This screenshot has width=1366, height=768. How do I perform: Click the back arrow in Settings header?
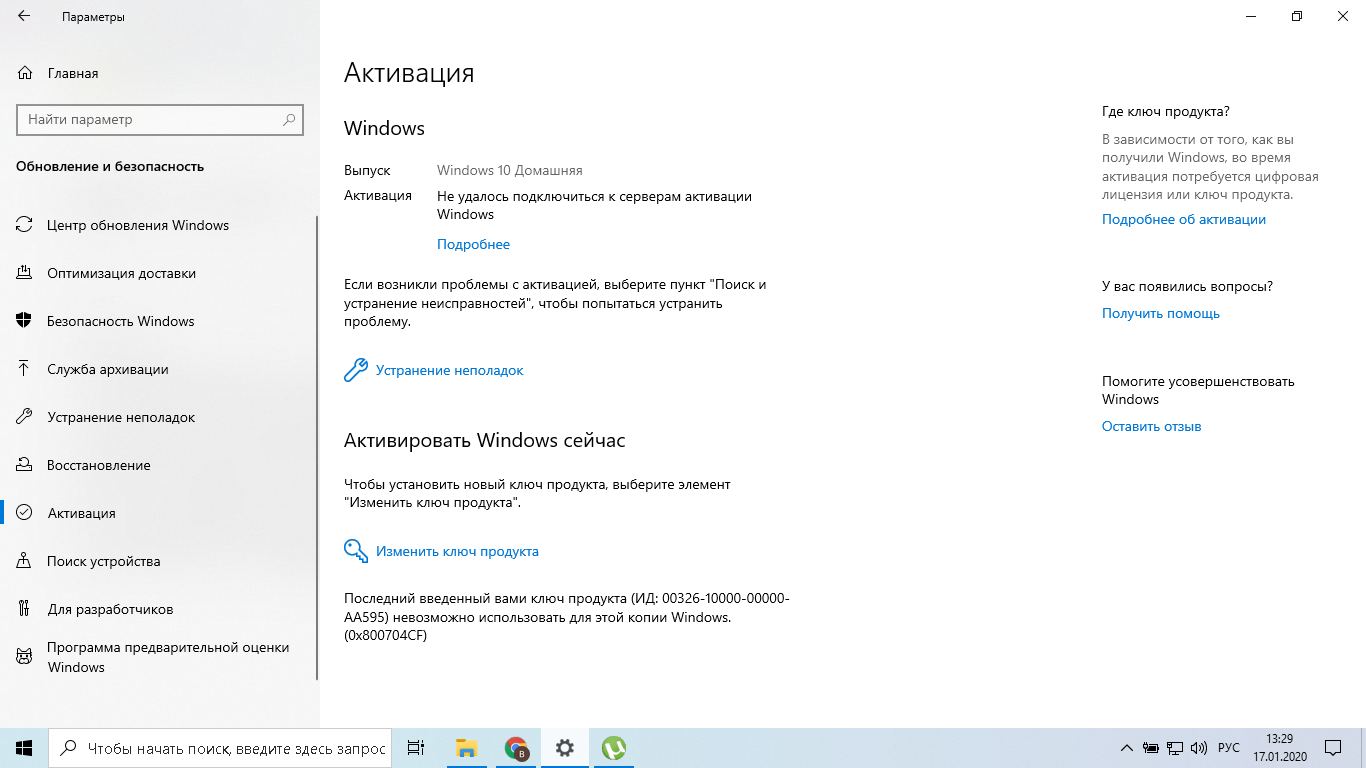coord(24,17)
